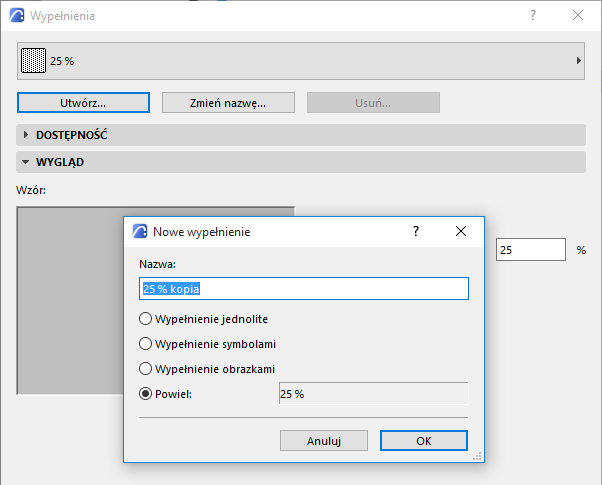Viewport: 602px width, 485px height.
Task: Click the Nazwa: label
Action: 157,264
